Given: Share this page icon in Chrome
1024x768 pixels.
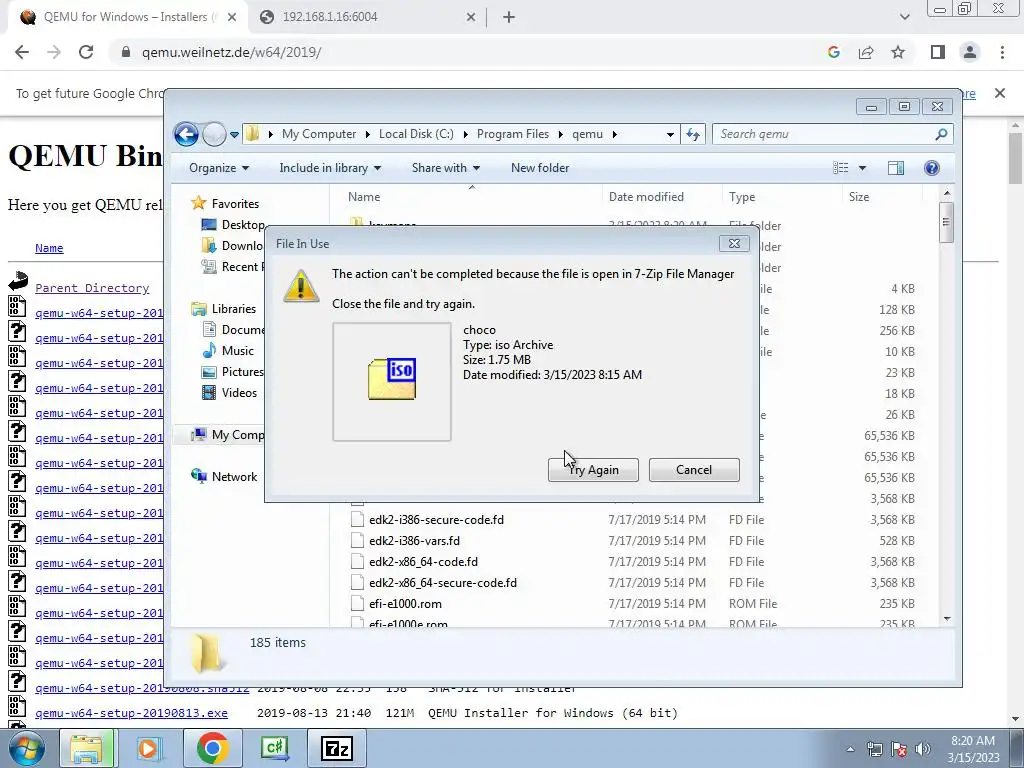Looking at the screenshot, I should (866, 52).
